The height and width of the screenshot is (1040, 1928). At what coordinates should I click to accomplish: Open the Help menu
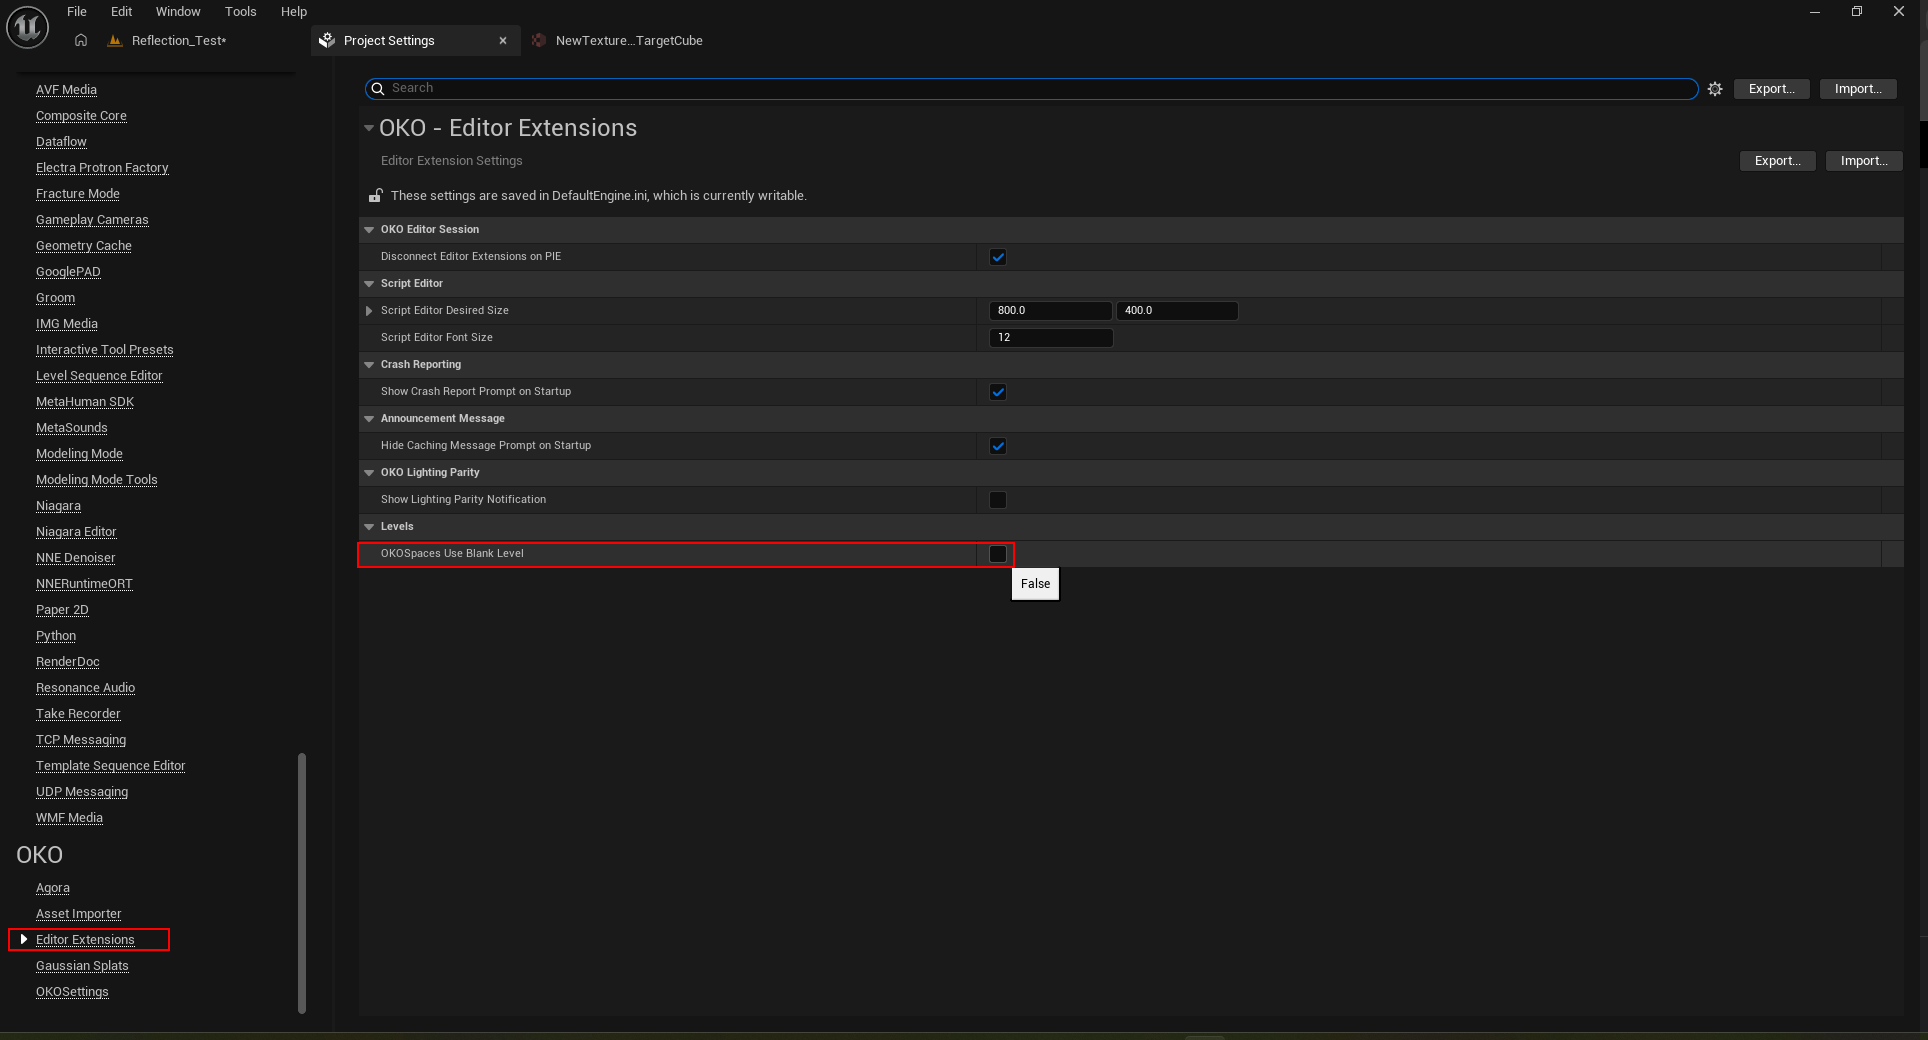(294, 12)
